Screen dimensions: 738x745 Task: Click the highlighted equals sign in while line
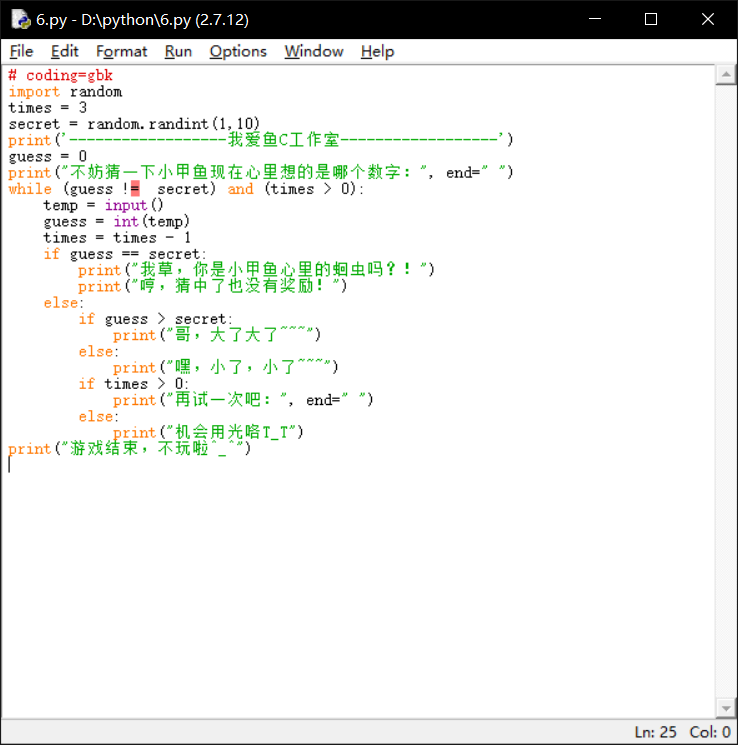pyautogui.click(x=134, y=189)
